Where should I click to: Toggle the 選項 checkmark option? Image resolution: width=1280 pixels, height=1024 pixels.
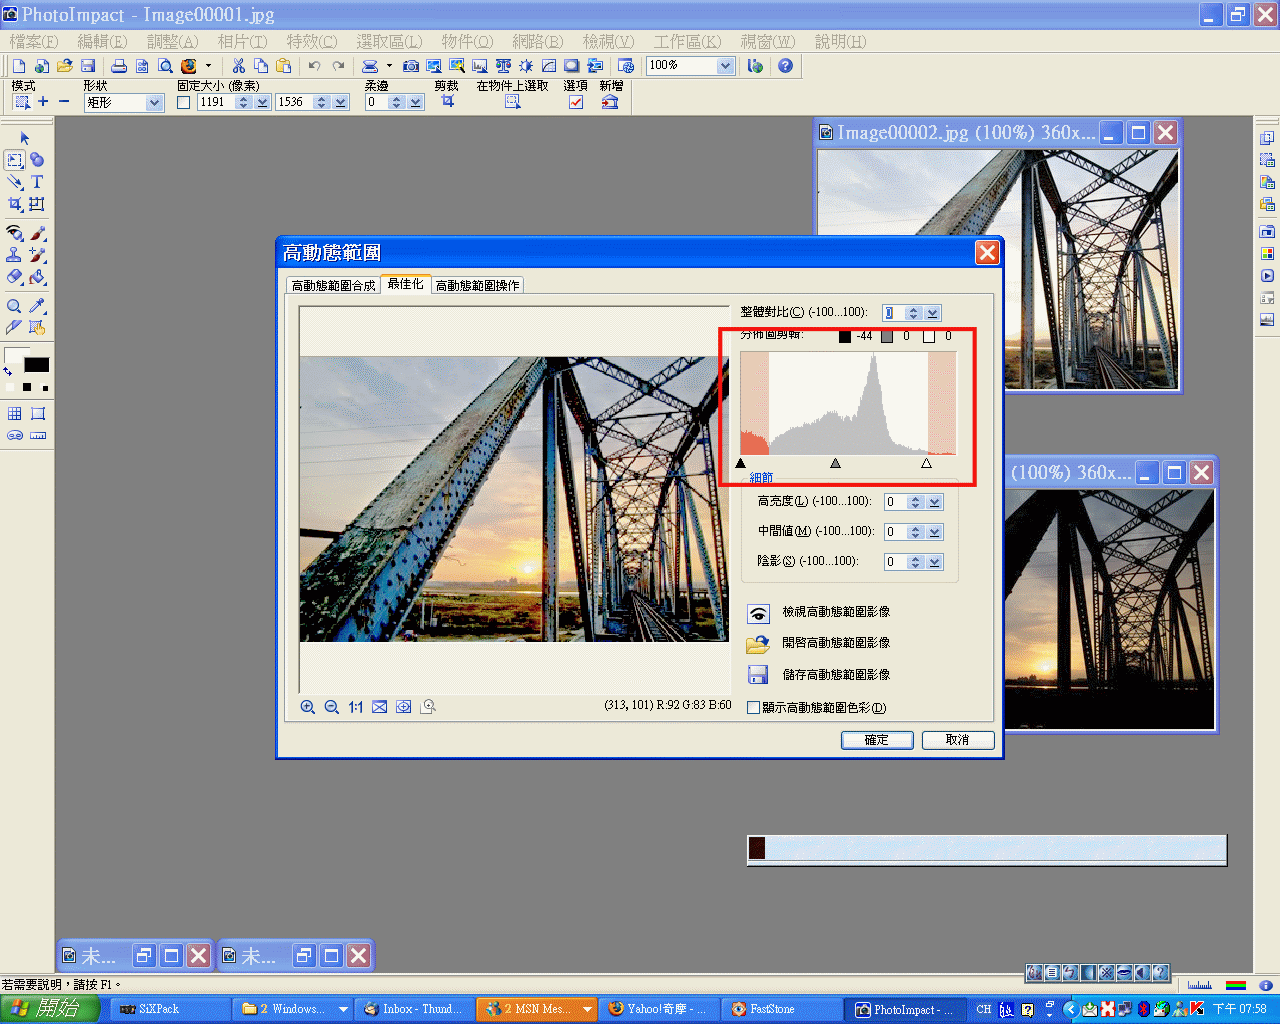pyautogui.click(x=576, y=102)
